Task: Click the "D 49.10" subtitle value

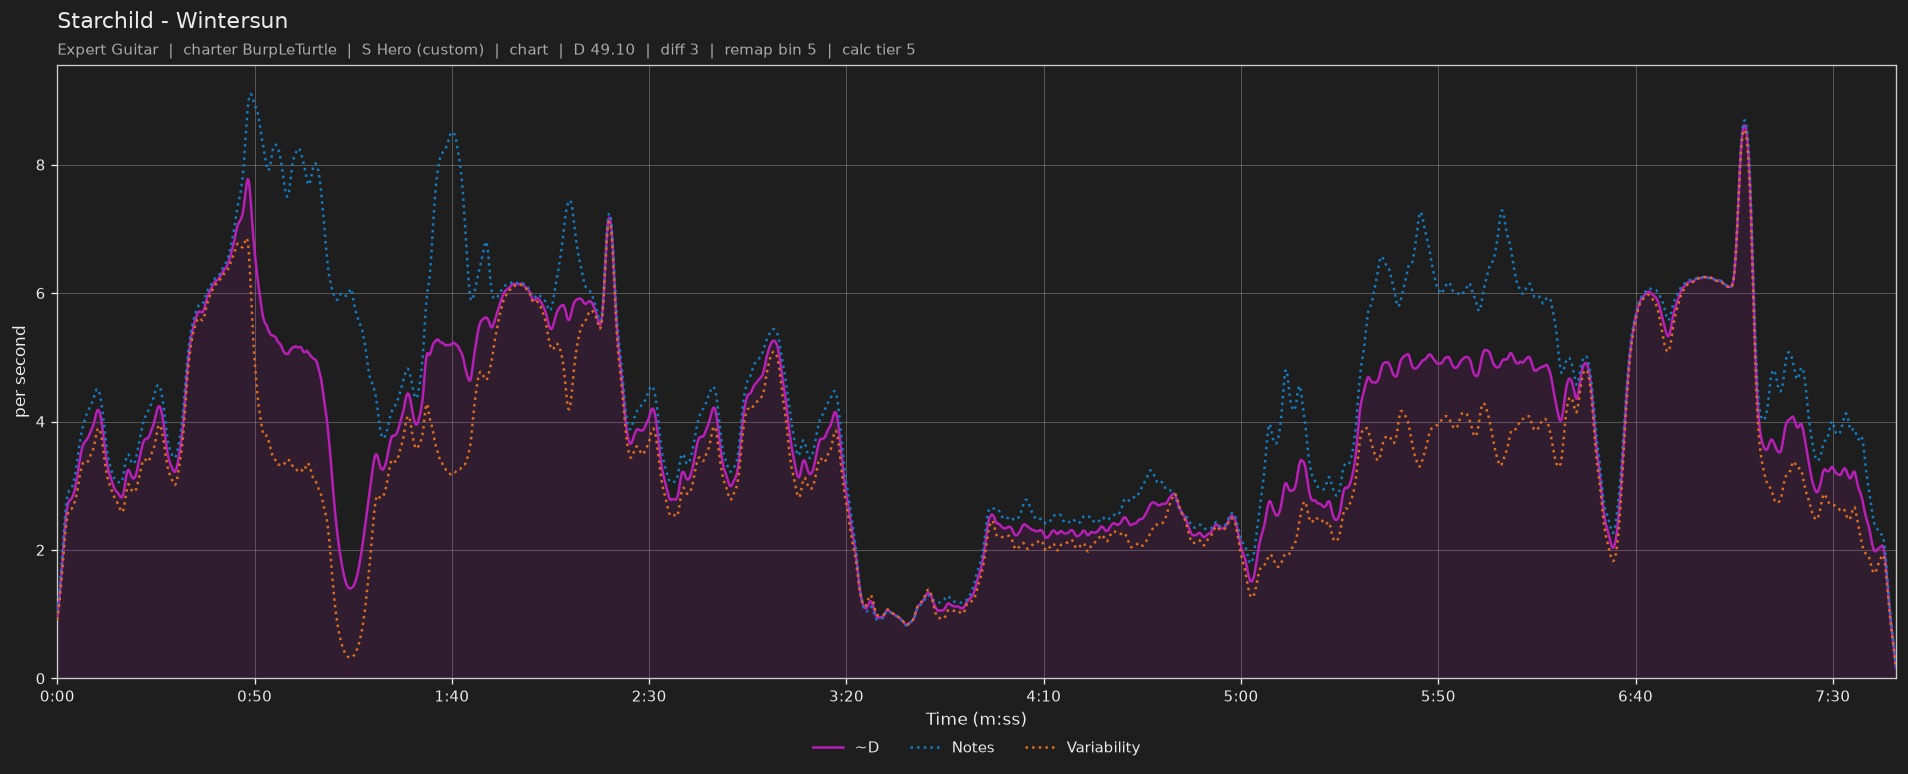Action: click(604, 50)
